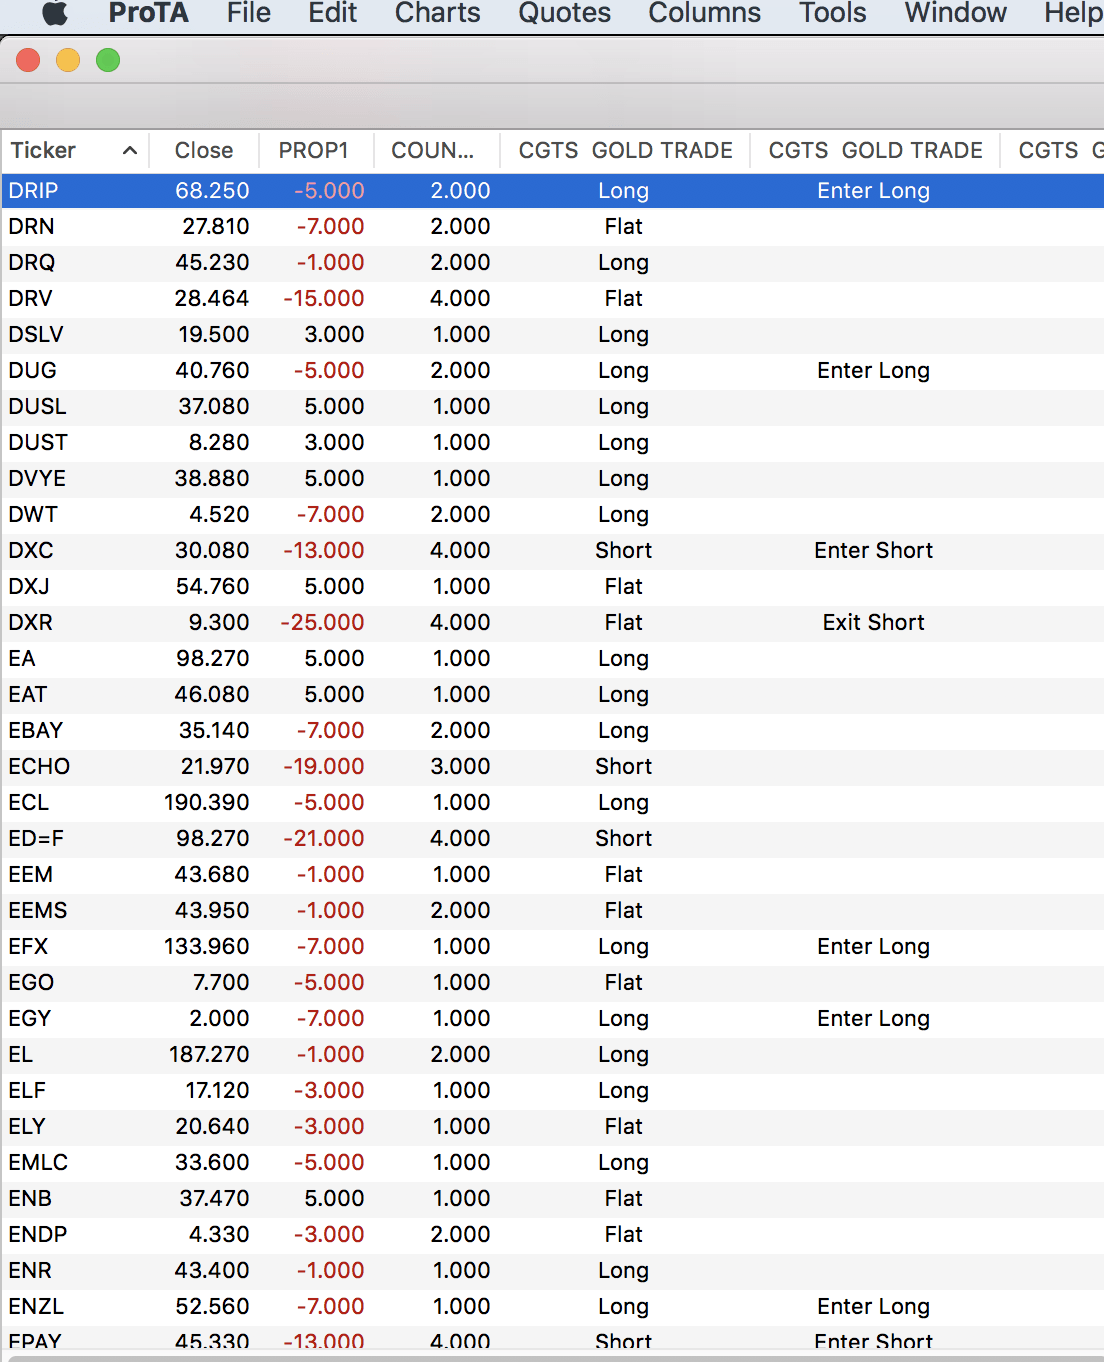The width and height of the screenshot is (1104, 1362).
Task: Open the Quotes menu
Action: point(565,13)
